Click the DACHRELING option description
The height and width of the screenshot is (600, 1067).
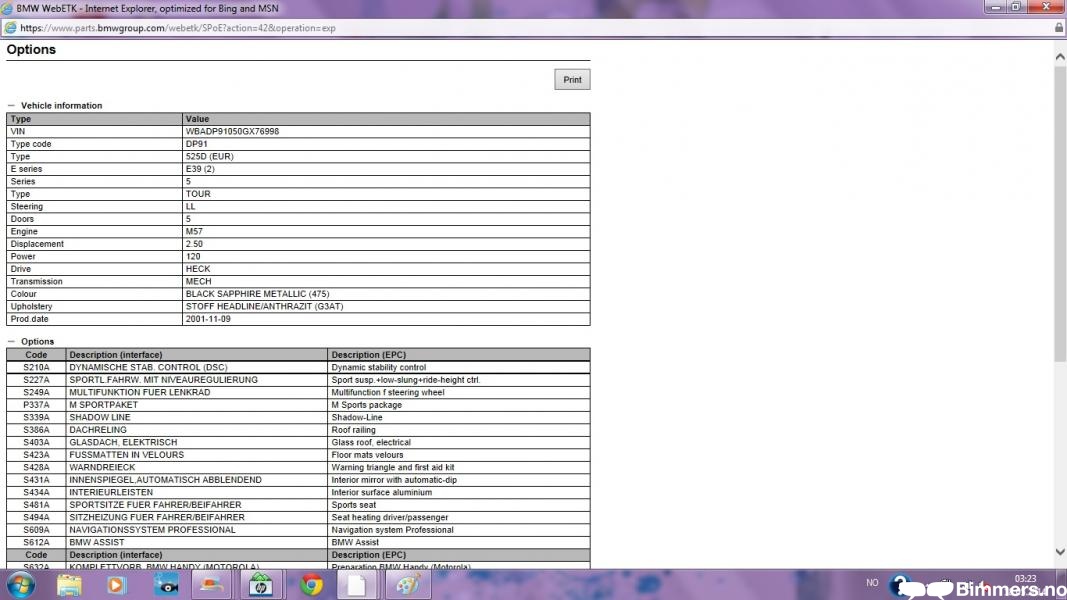click(x=99, y=430)
